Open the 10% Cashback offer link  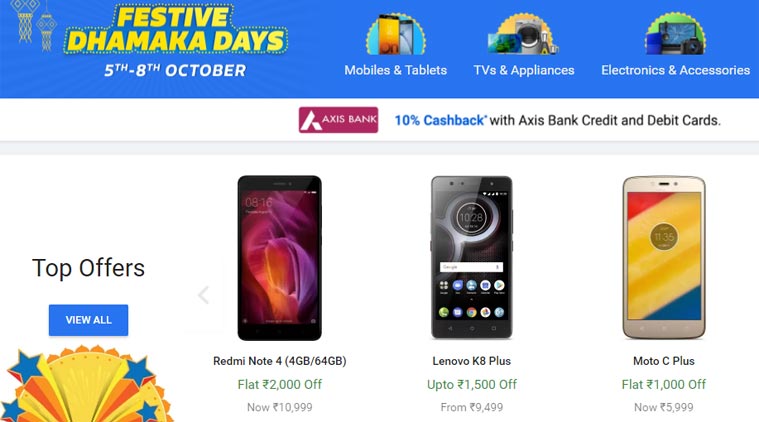440,120
